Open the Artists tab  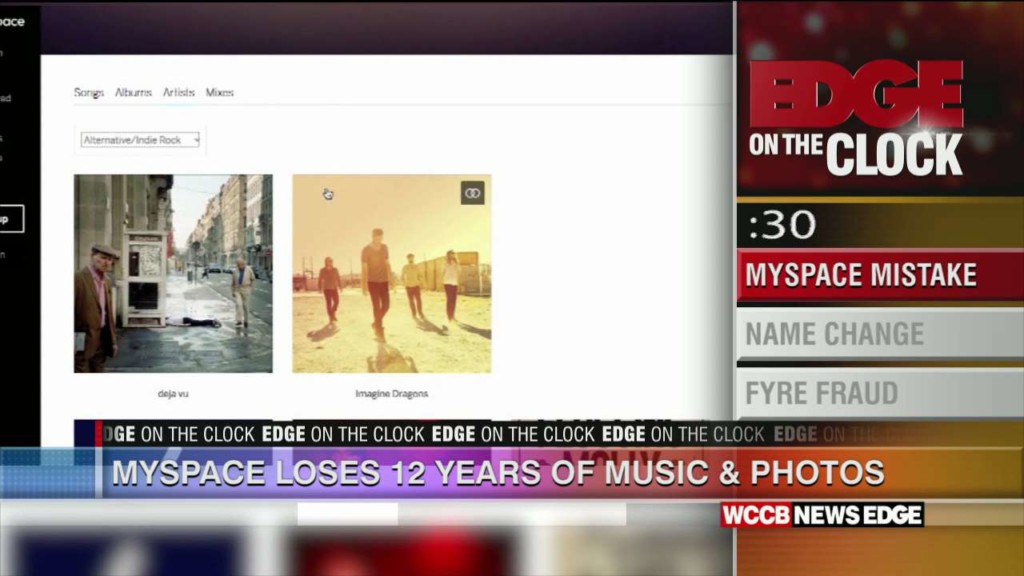click(179, 93)
